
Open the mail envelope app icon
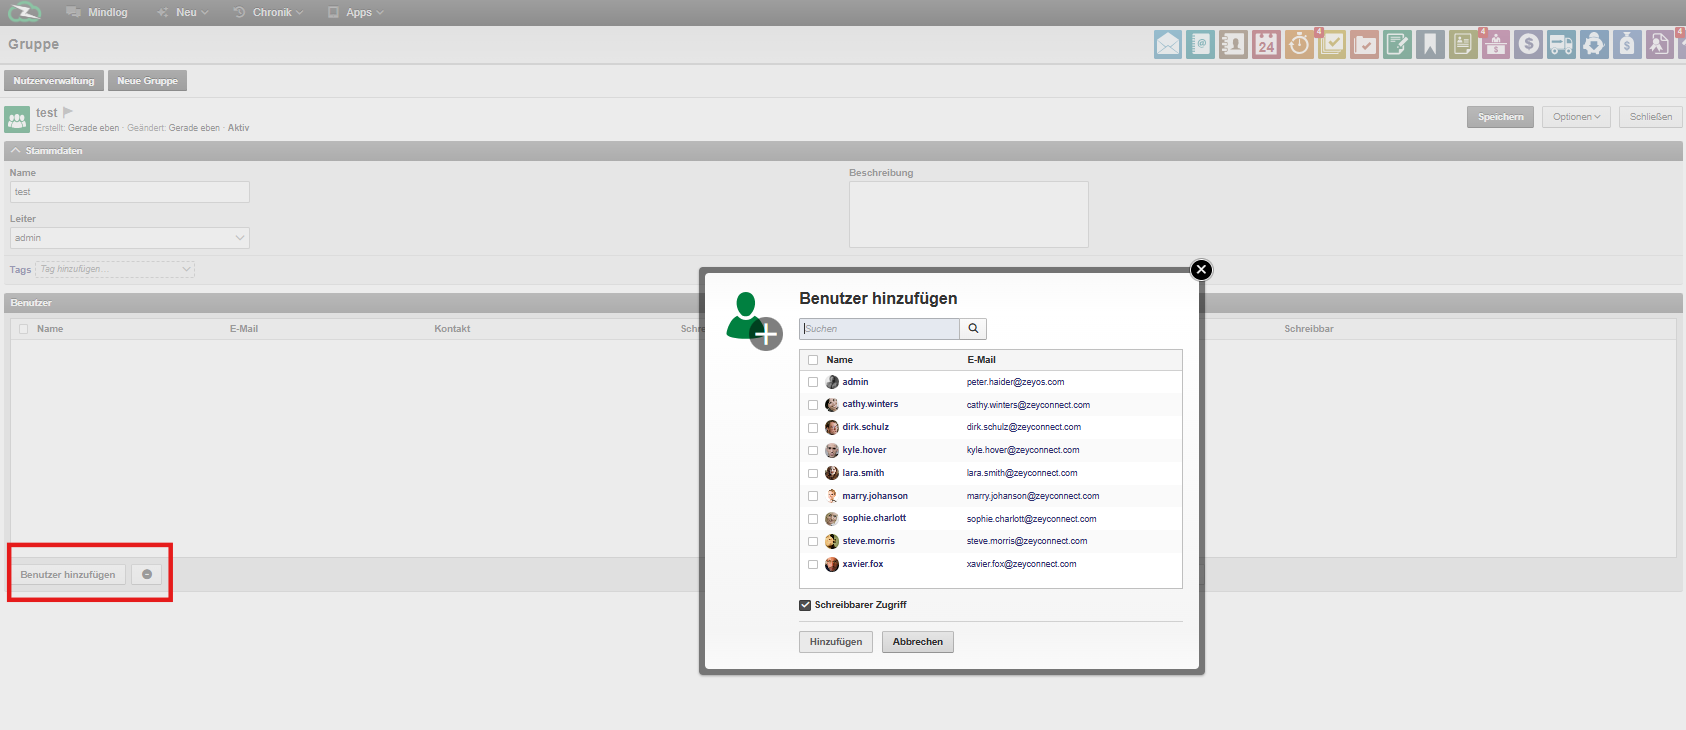coord(1167,44)
